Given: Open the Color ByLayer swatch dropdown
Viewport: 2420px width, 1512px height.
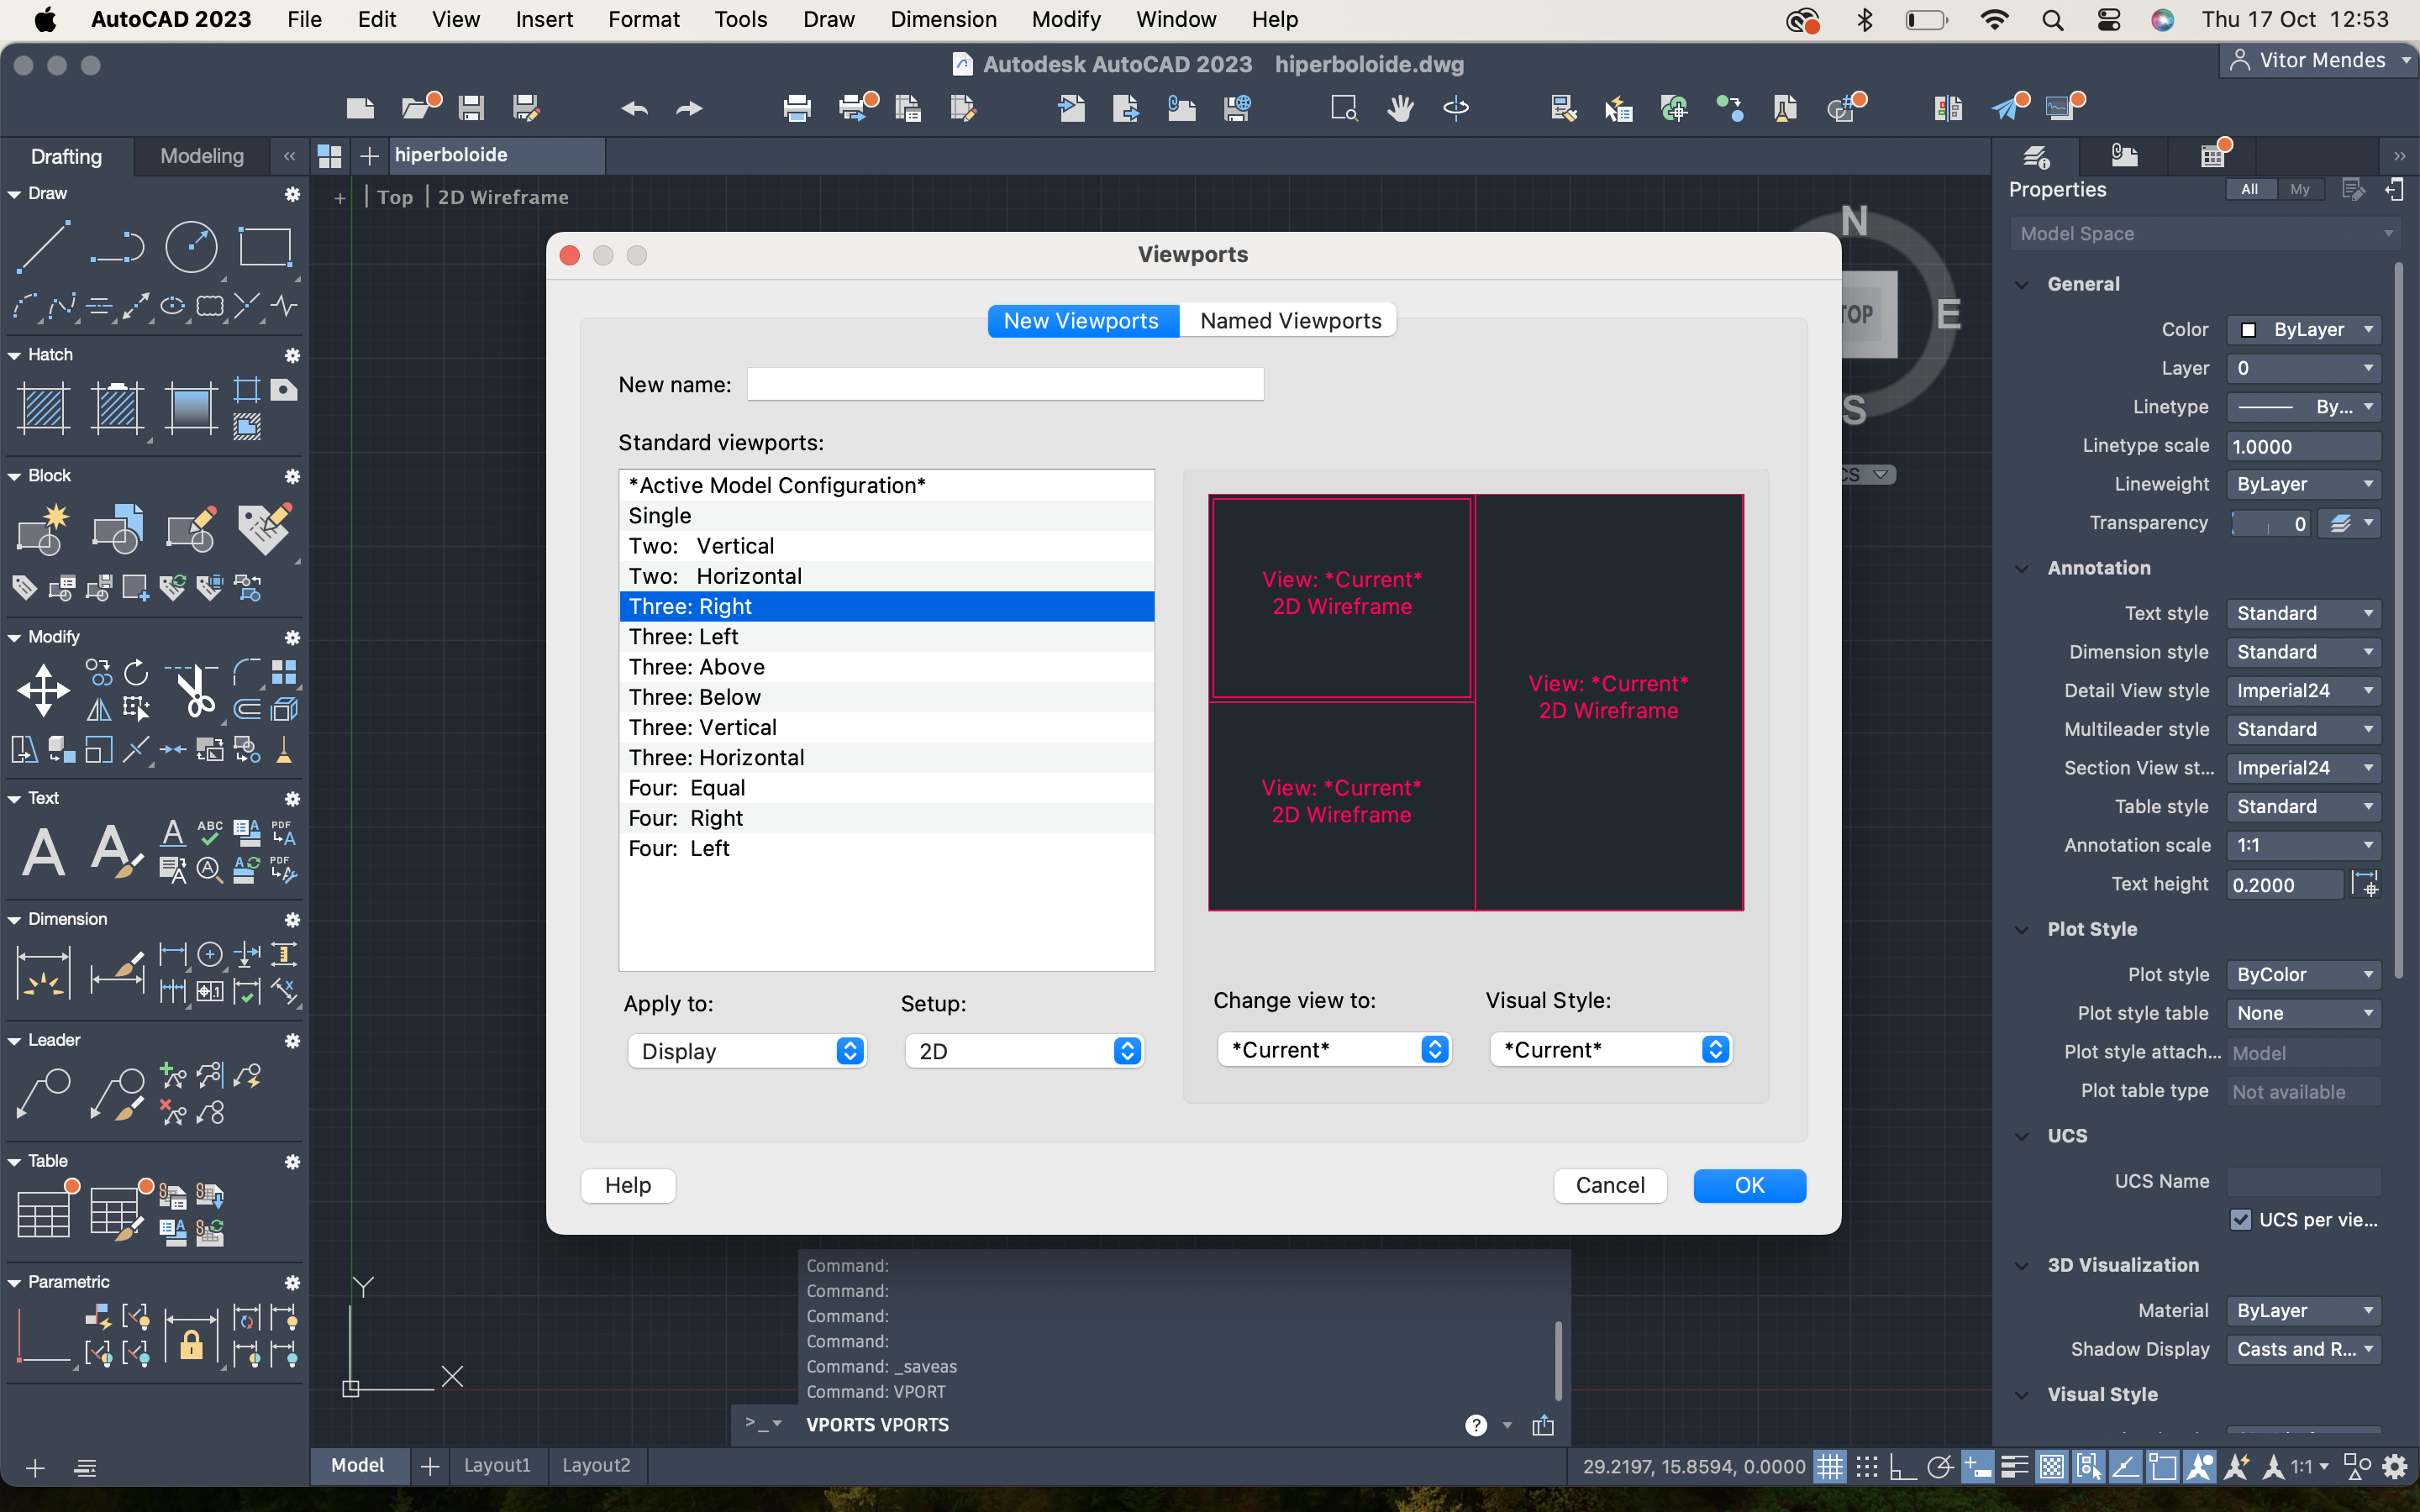Looking at the screenshot, I should pos(2303,329).
